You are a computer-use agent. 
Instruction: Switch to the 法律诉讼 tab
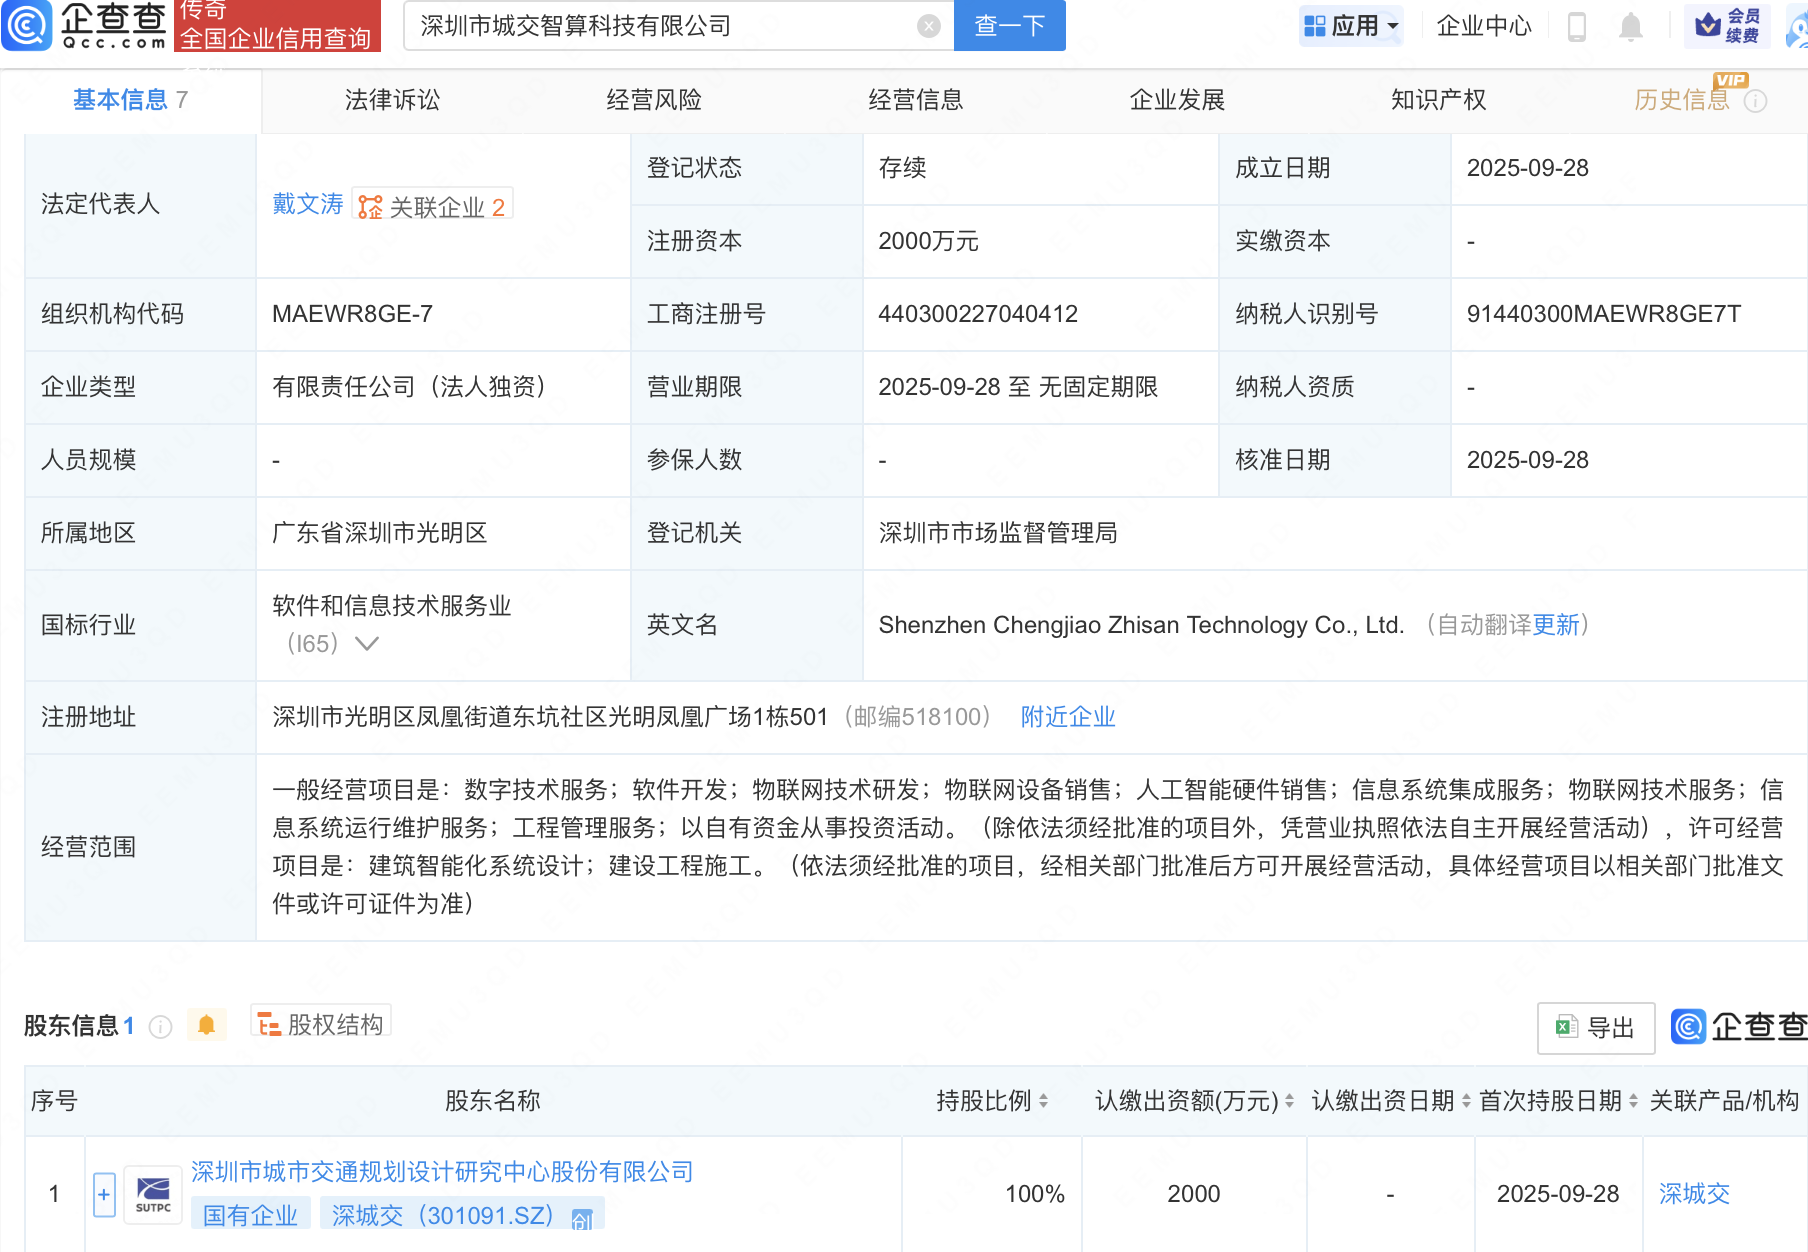click(391, 100)
